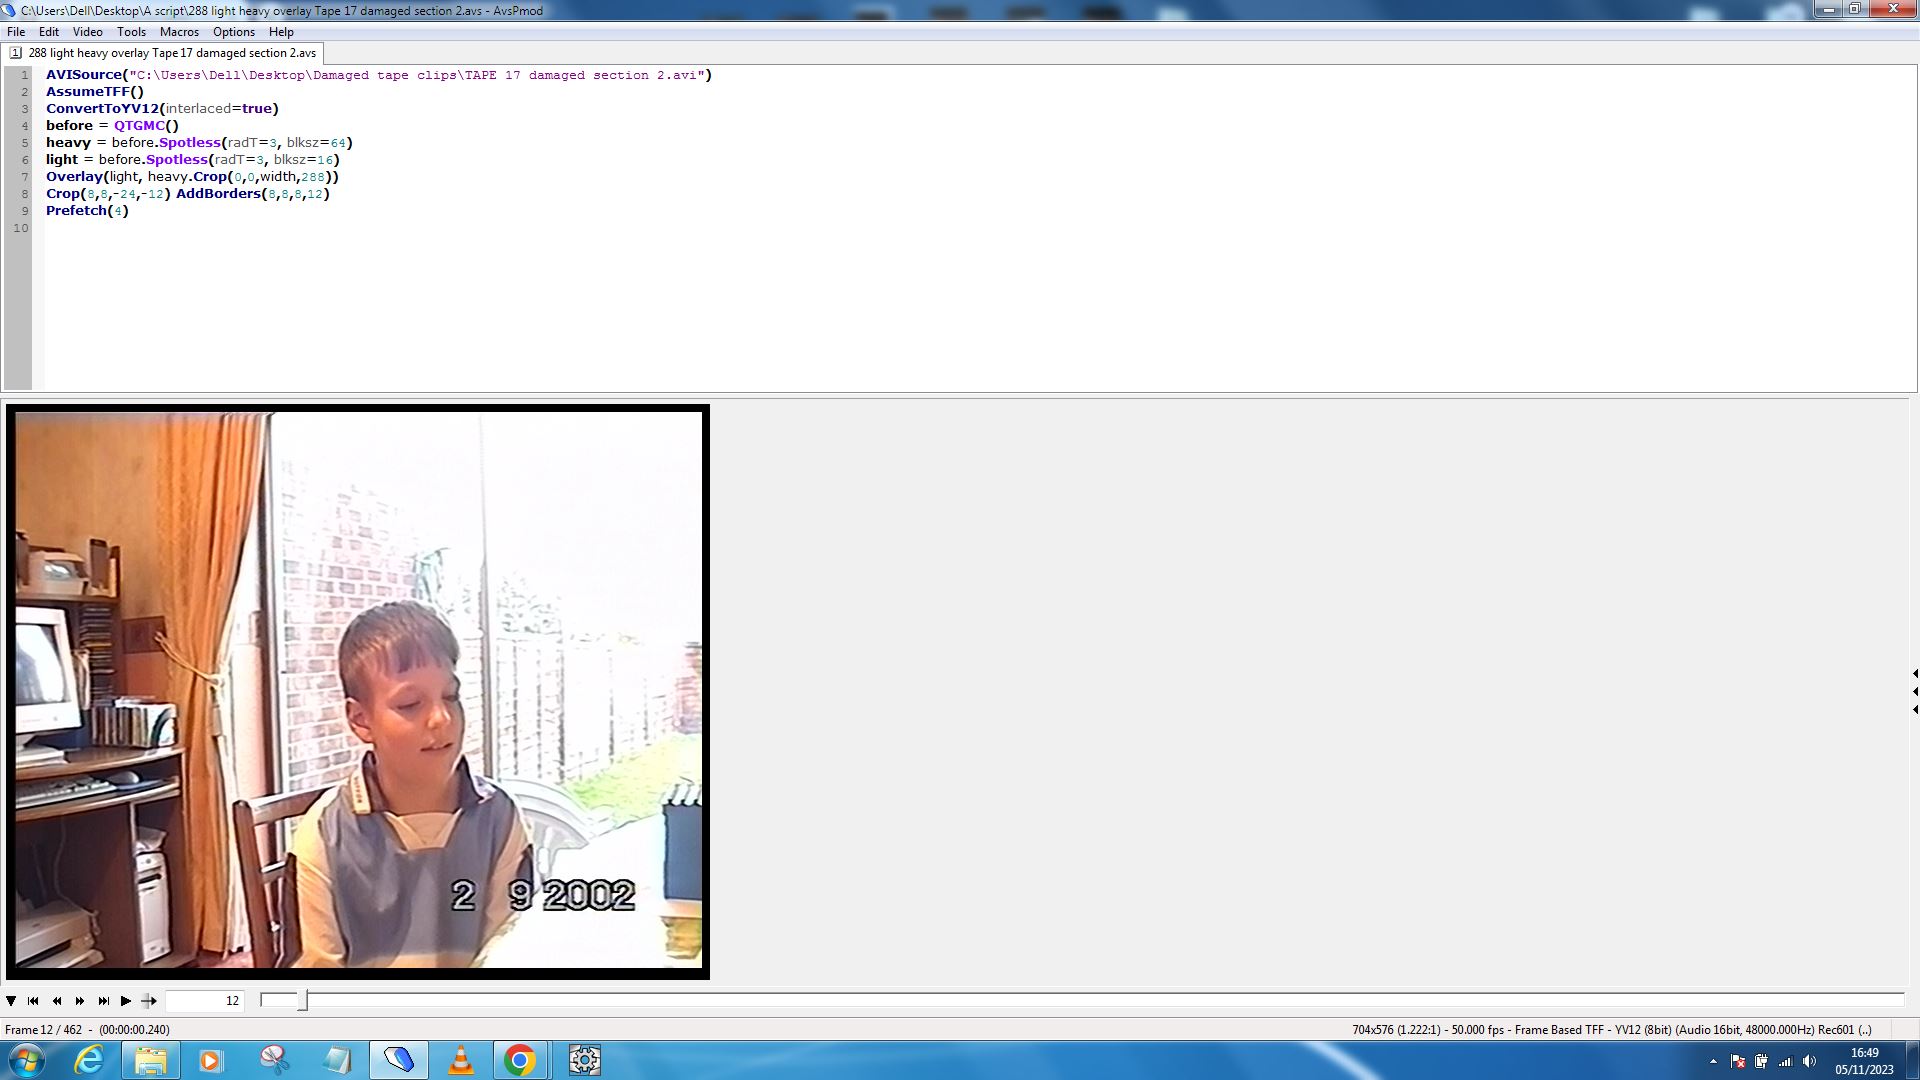Click the AvsPmod window title bar icon
The width and height of the screenshot is (1920, 1080).
tap(9, 10)
